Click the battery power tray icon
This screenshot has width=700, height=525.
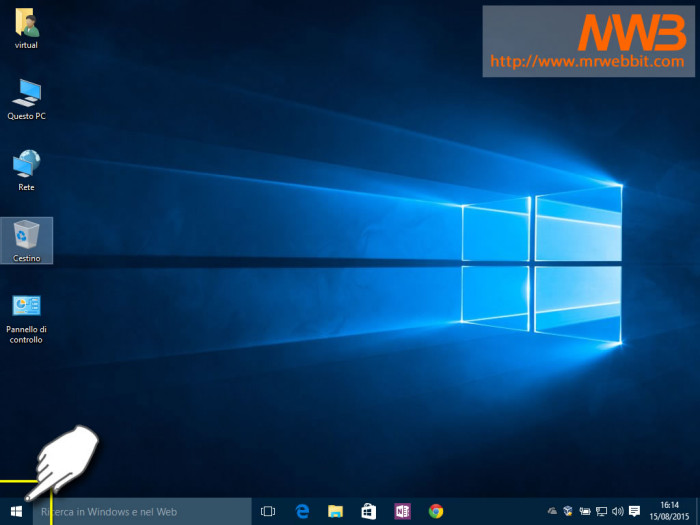click(585, 511)
